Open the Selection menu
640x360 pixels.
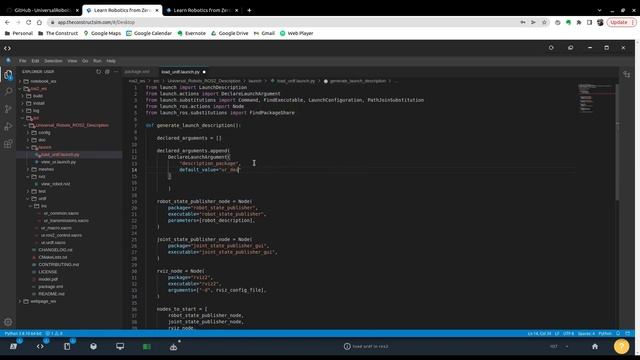tap(53, 61)
